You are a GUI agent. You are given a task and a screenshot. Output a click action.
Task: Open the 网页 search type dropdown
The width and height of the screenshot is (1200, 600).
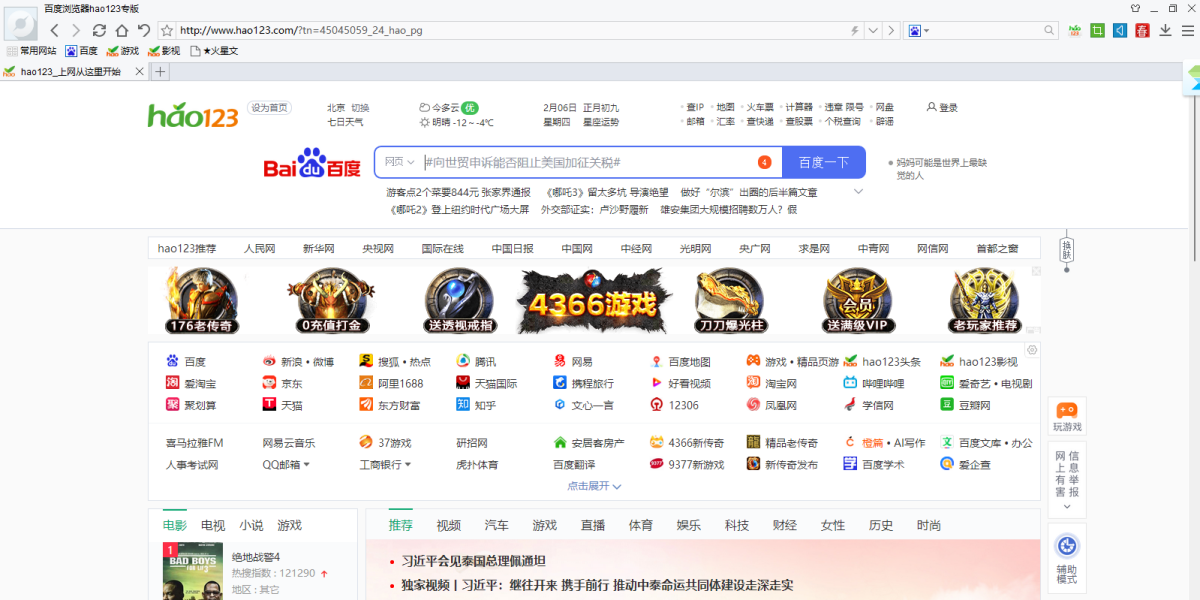[396, 161]
